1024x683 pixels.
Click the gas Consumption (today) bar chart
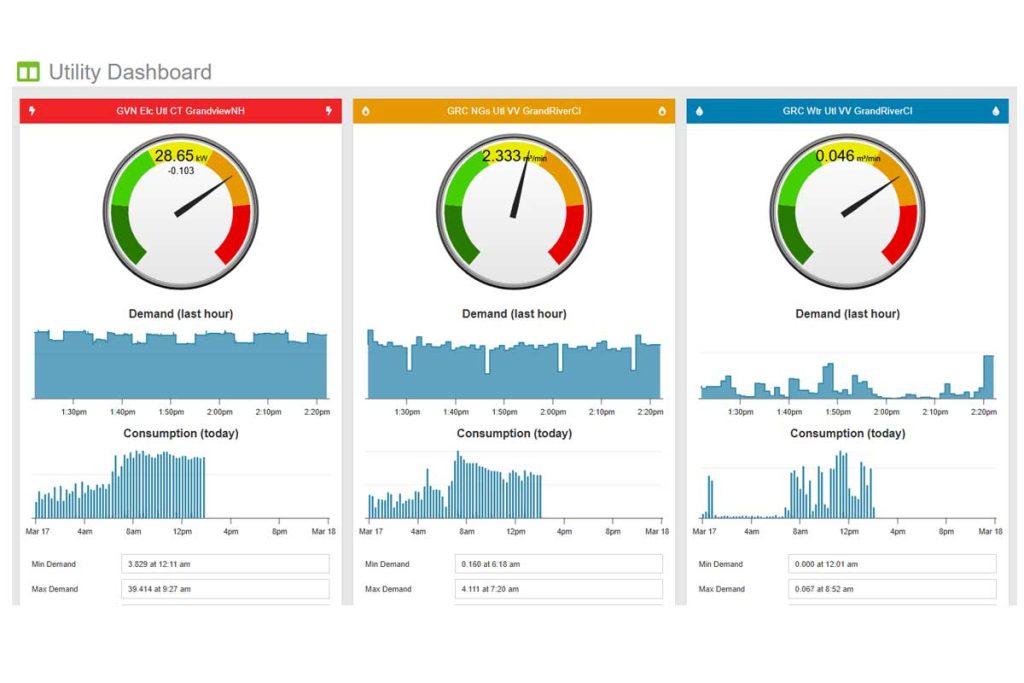(515, 484)
